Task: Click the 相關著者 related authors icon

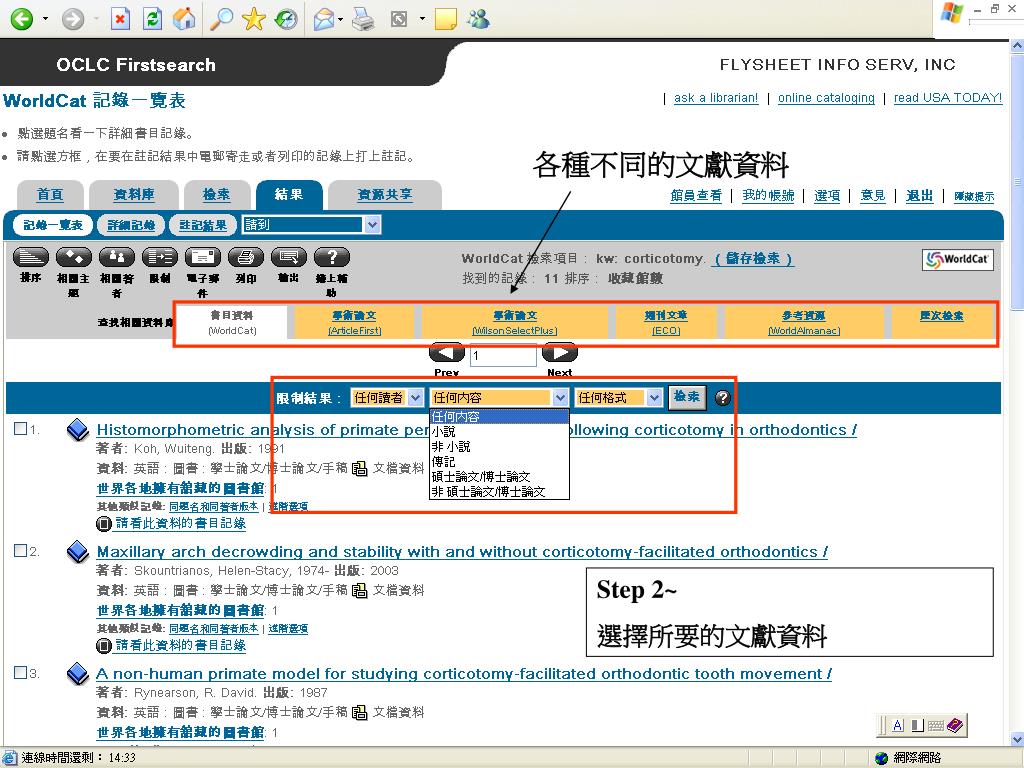Action: [x=117, y=257]
